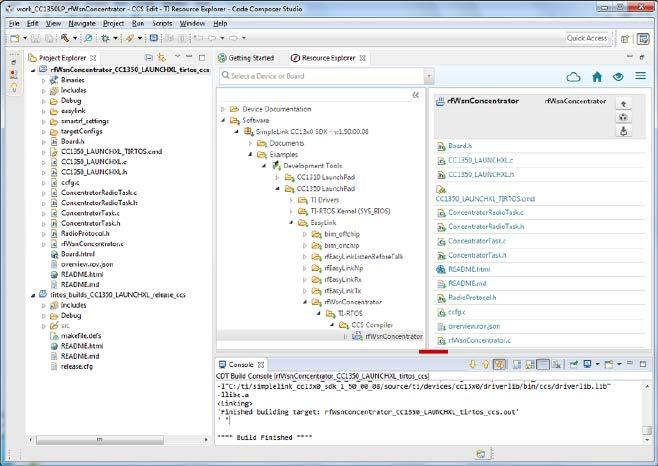Open the Debug dropdown arrow
658x466 pixels.
[x=115, y=38]
